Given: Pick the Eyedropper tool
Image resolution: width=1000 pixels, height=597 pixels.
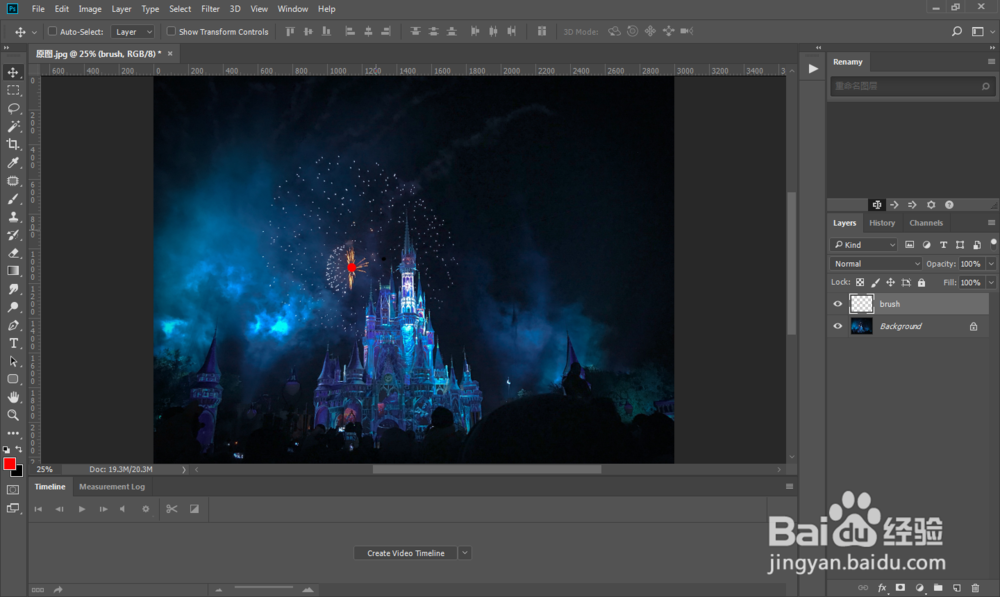Looking at the screenshot, I should pyautogui.click(x=14, y=162).
